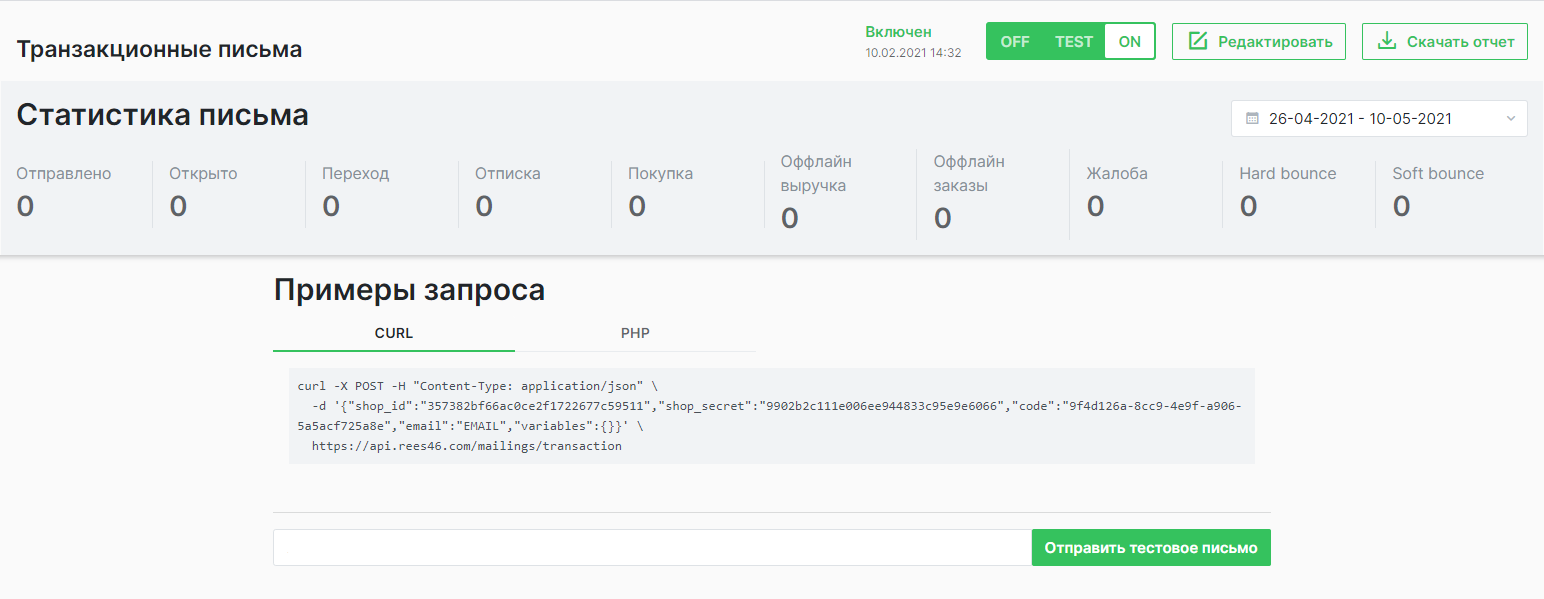
Task: Select the edit pencil icon
Action: (1198, 41)
